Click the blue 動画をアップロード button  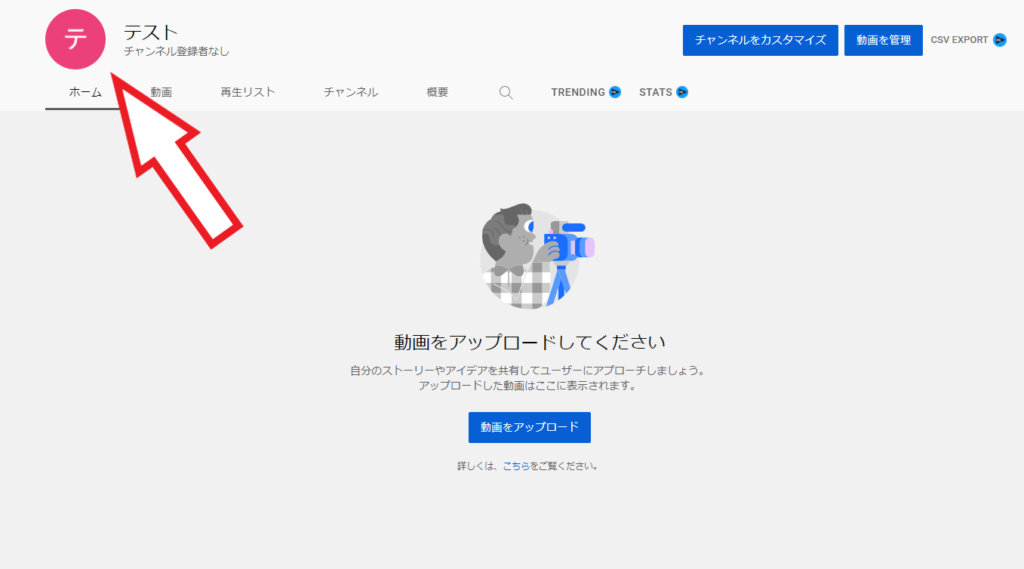(x=529, y=427)
